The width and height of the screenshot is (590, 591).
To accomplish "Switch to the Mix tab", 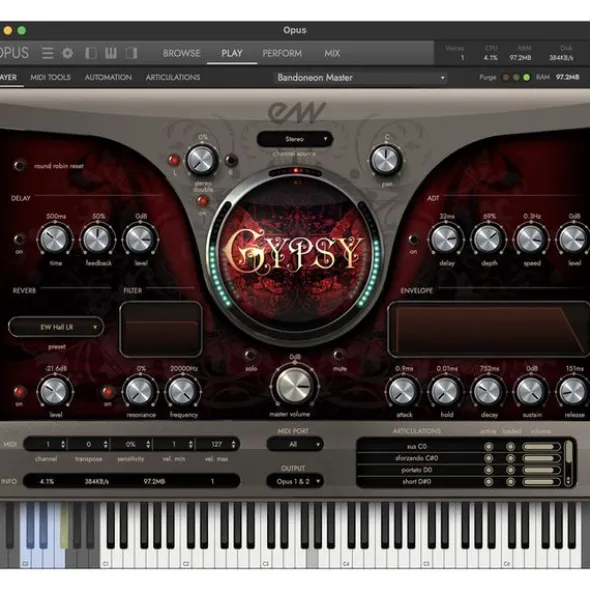I will [332, 53].
